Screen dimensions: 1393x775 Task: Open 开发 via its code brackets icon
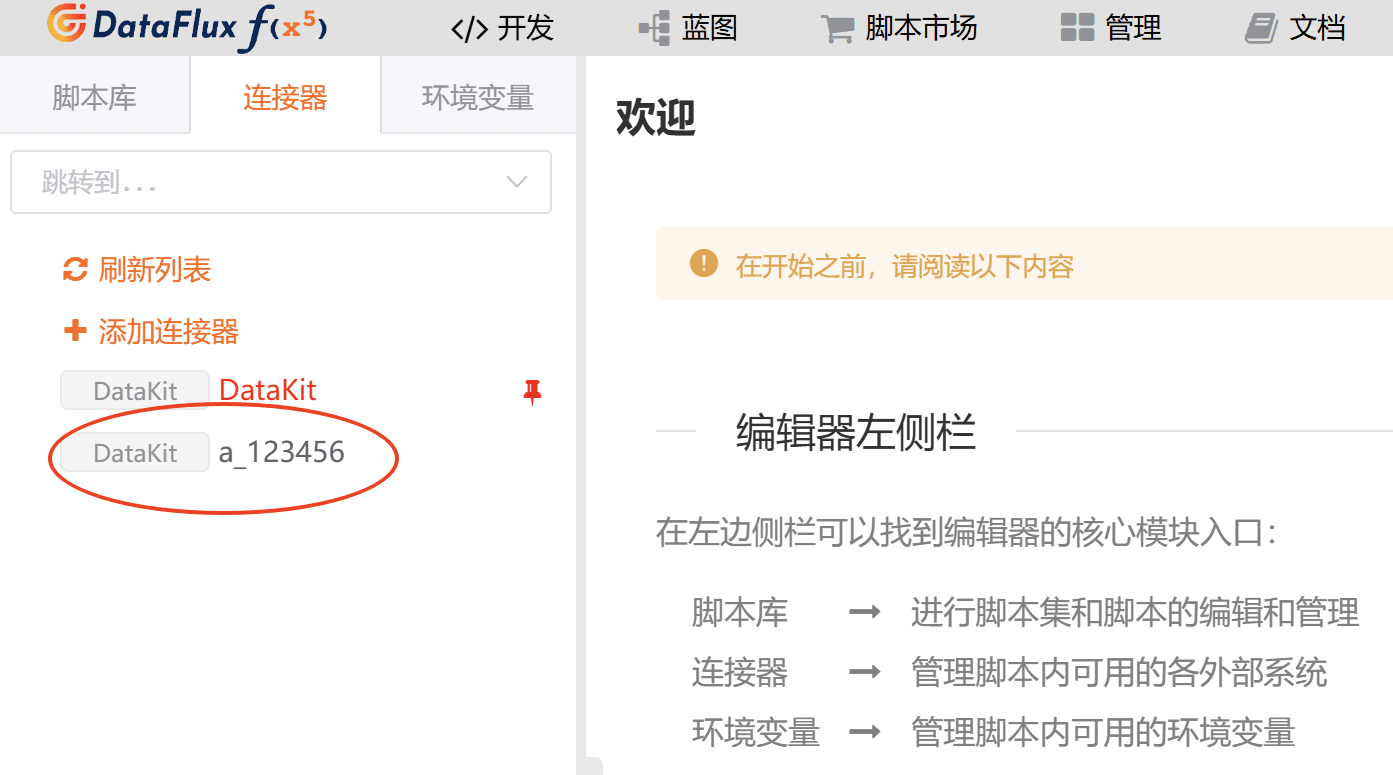click(470, 29)
